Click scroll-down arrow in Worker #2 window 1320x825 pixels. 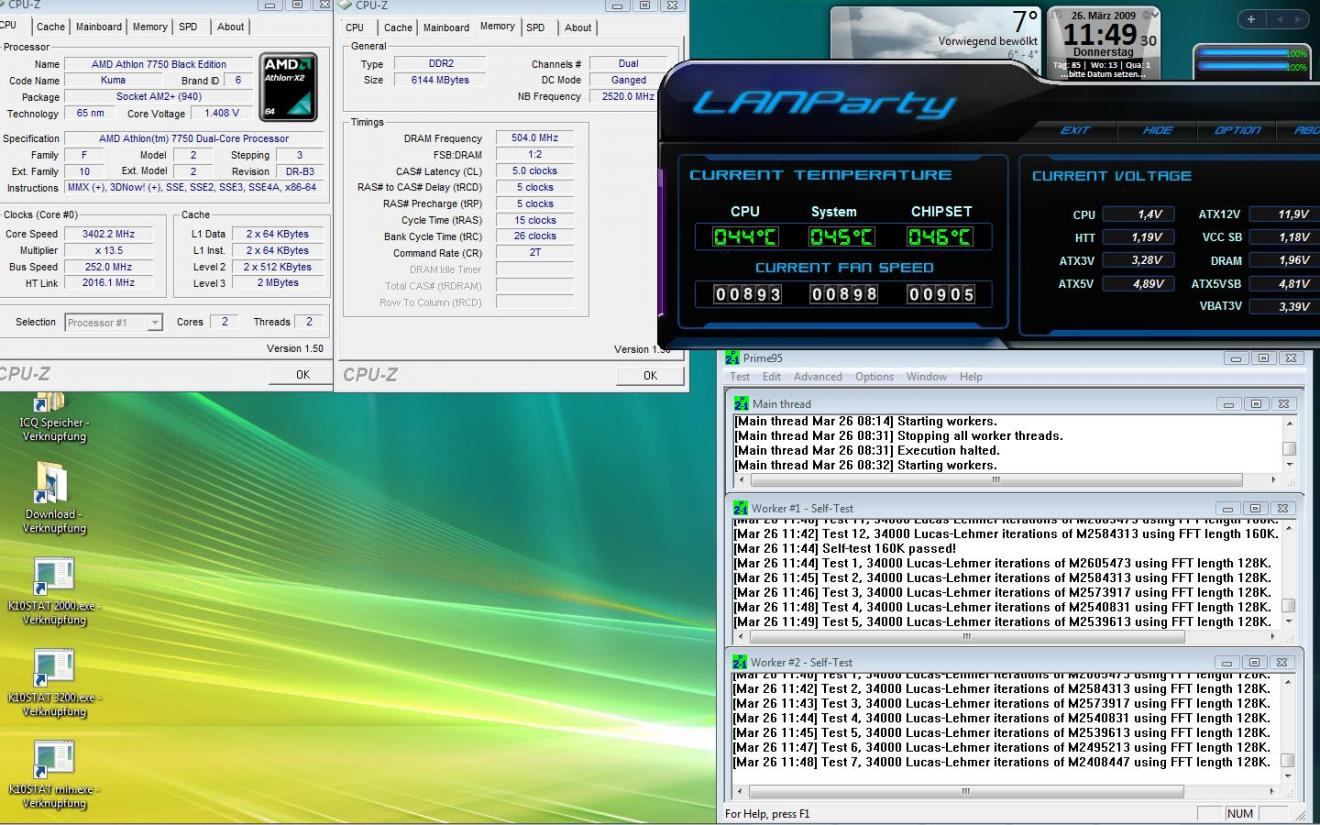(x=1289, y=776)
